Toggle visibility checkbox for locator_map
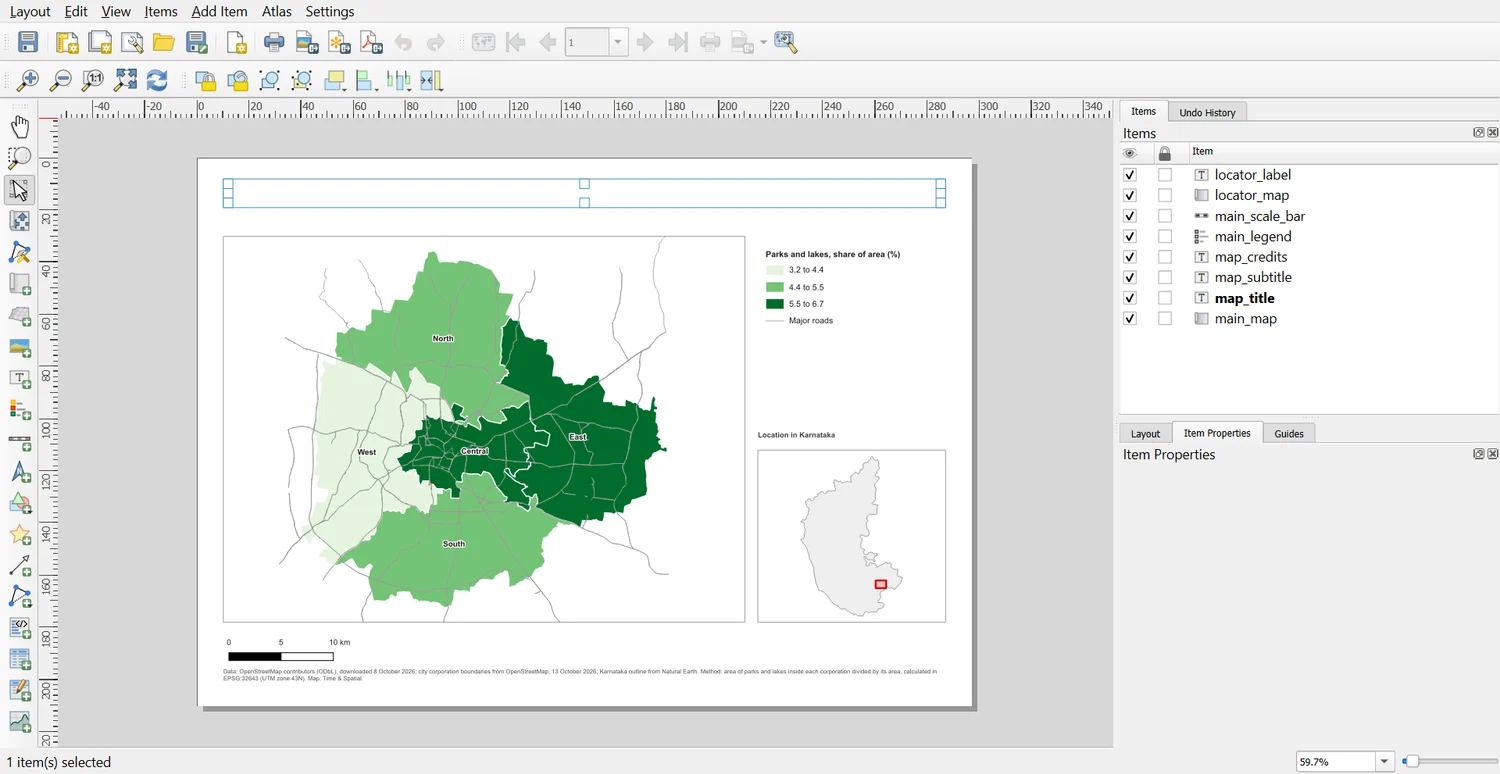This screenshot has height=774, width=1500. (x=1130, y=196)
